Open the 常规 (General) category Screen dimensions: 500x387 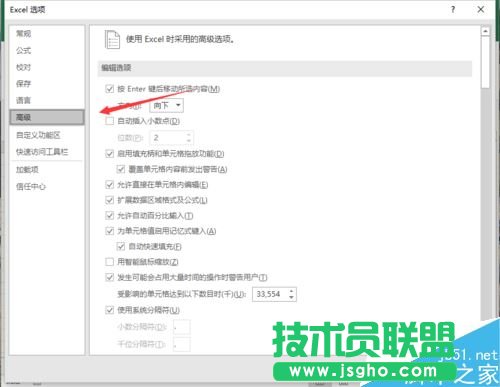(x=23, y=33)
